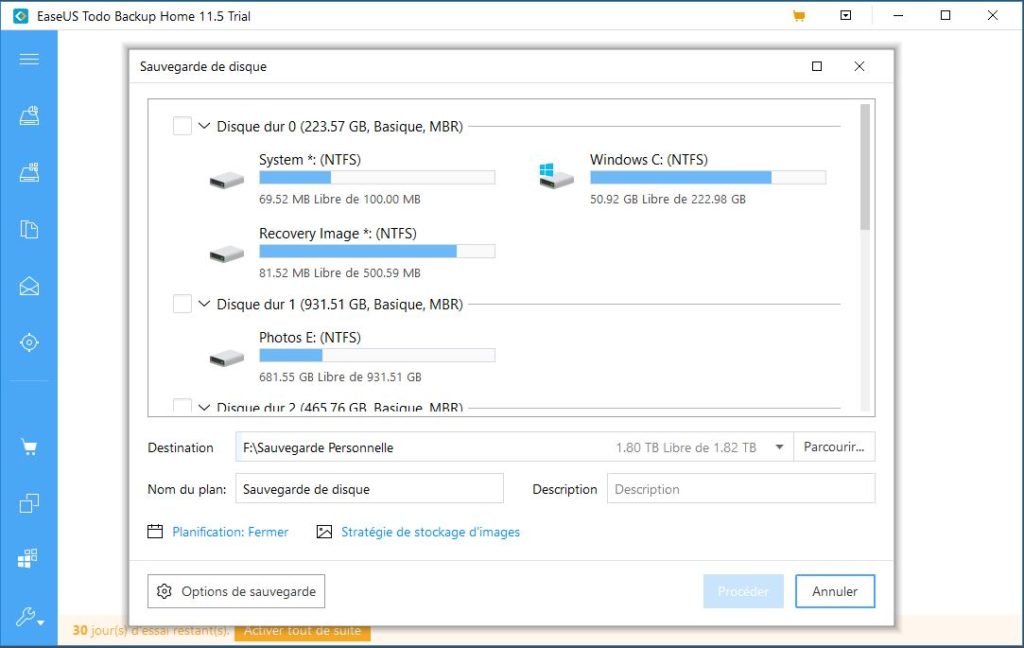Click the calendar icon next to Planification
The image size is (1024, 648).
[x=155, y=531]
